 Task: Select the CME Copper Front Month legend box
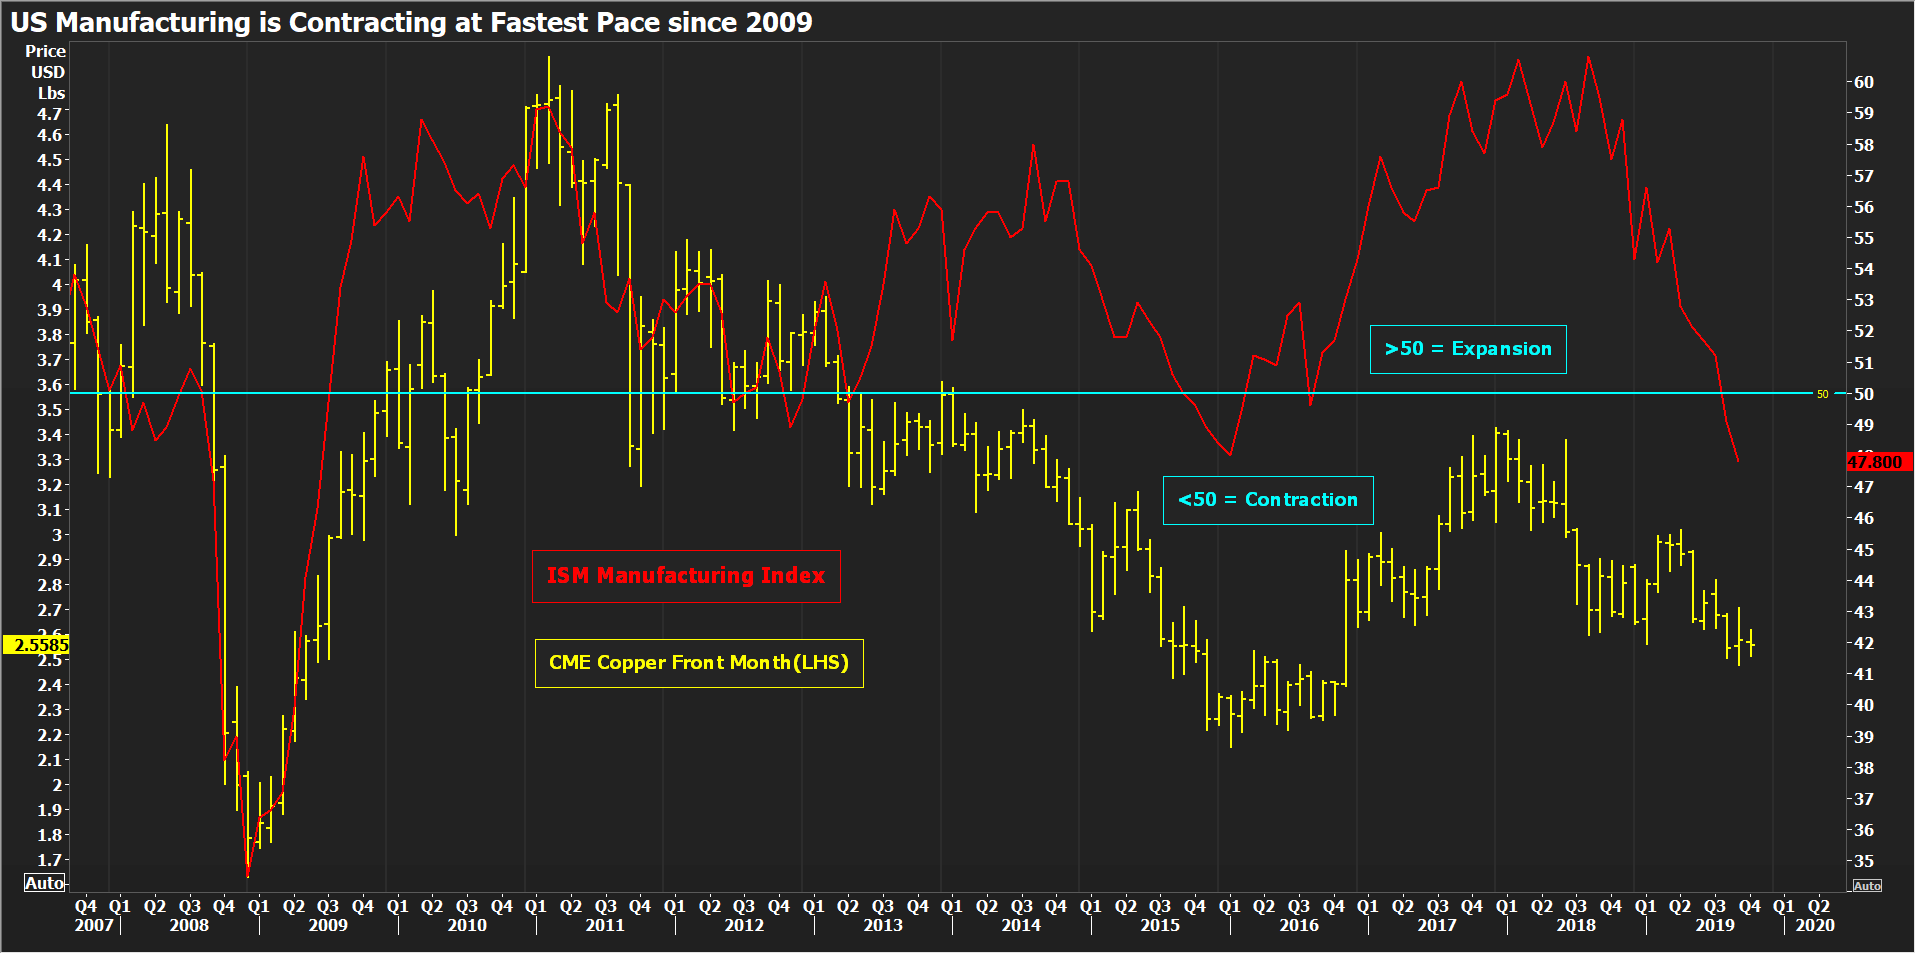tap(698, 663)
